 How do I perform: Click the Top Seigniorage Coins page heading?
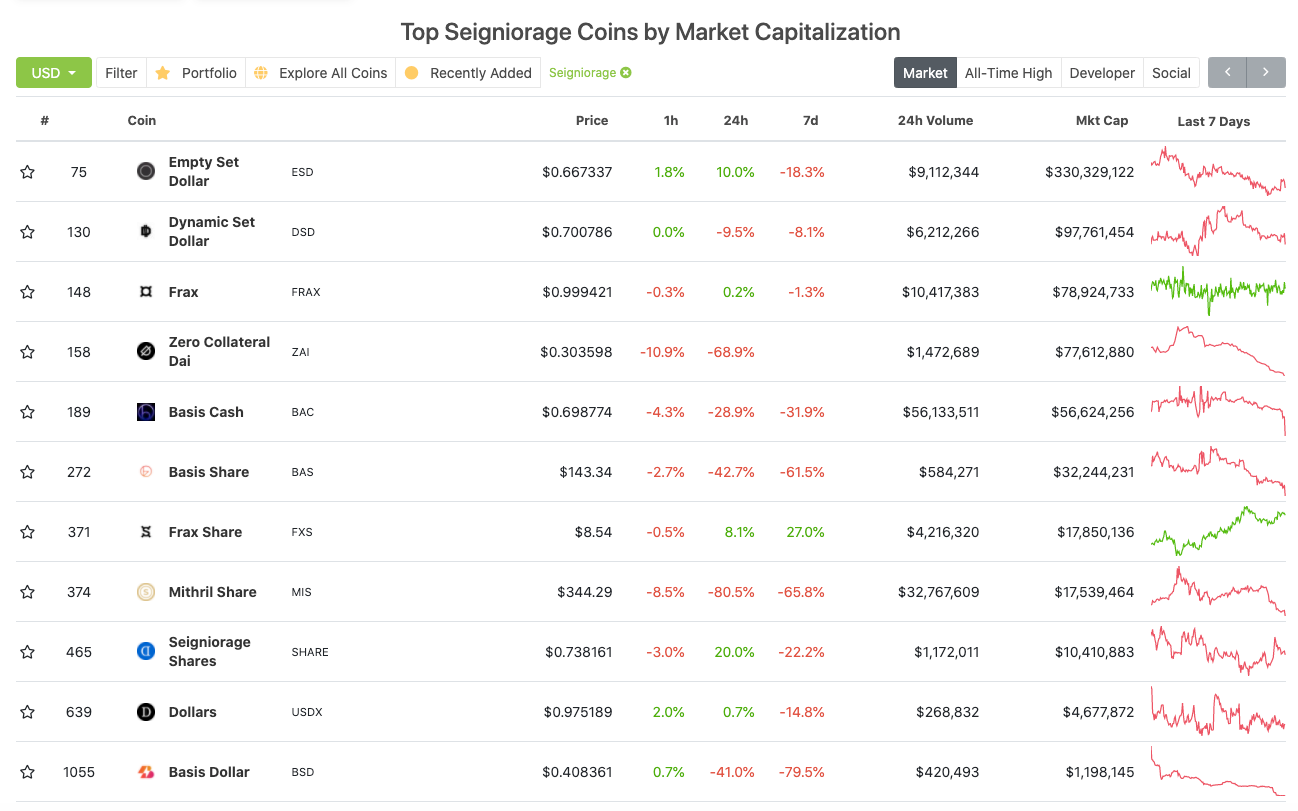(651, 31)
